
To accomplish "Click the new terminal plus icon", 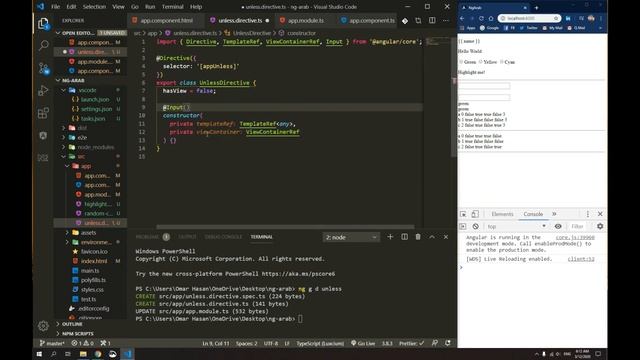I will pos(390,237).
